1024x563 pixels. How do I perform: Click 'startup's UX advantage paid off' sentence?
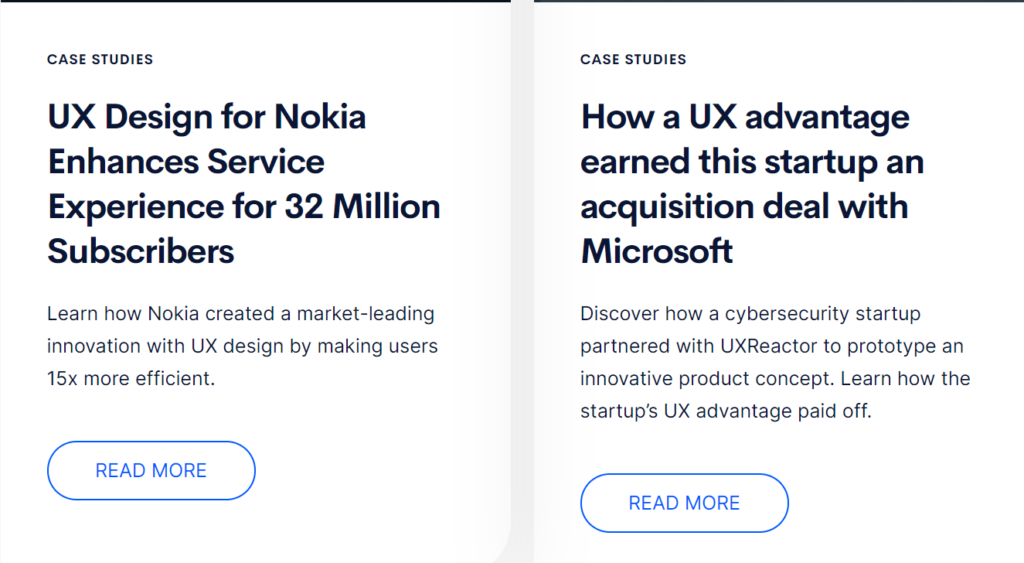pos(726,411)
